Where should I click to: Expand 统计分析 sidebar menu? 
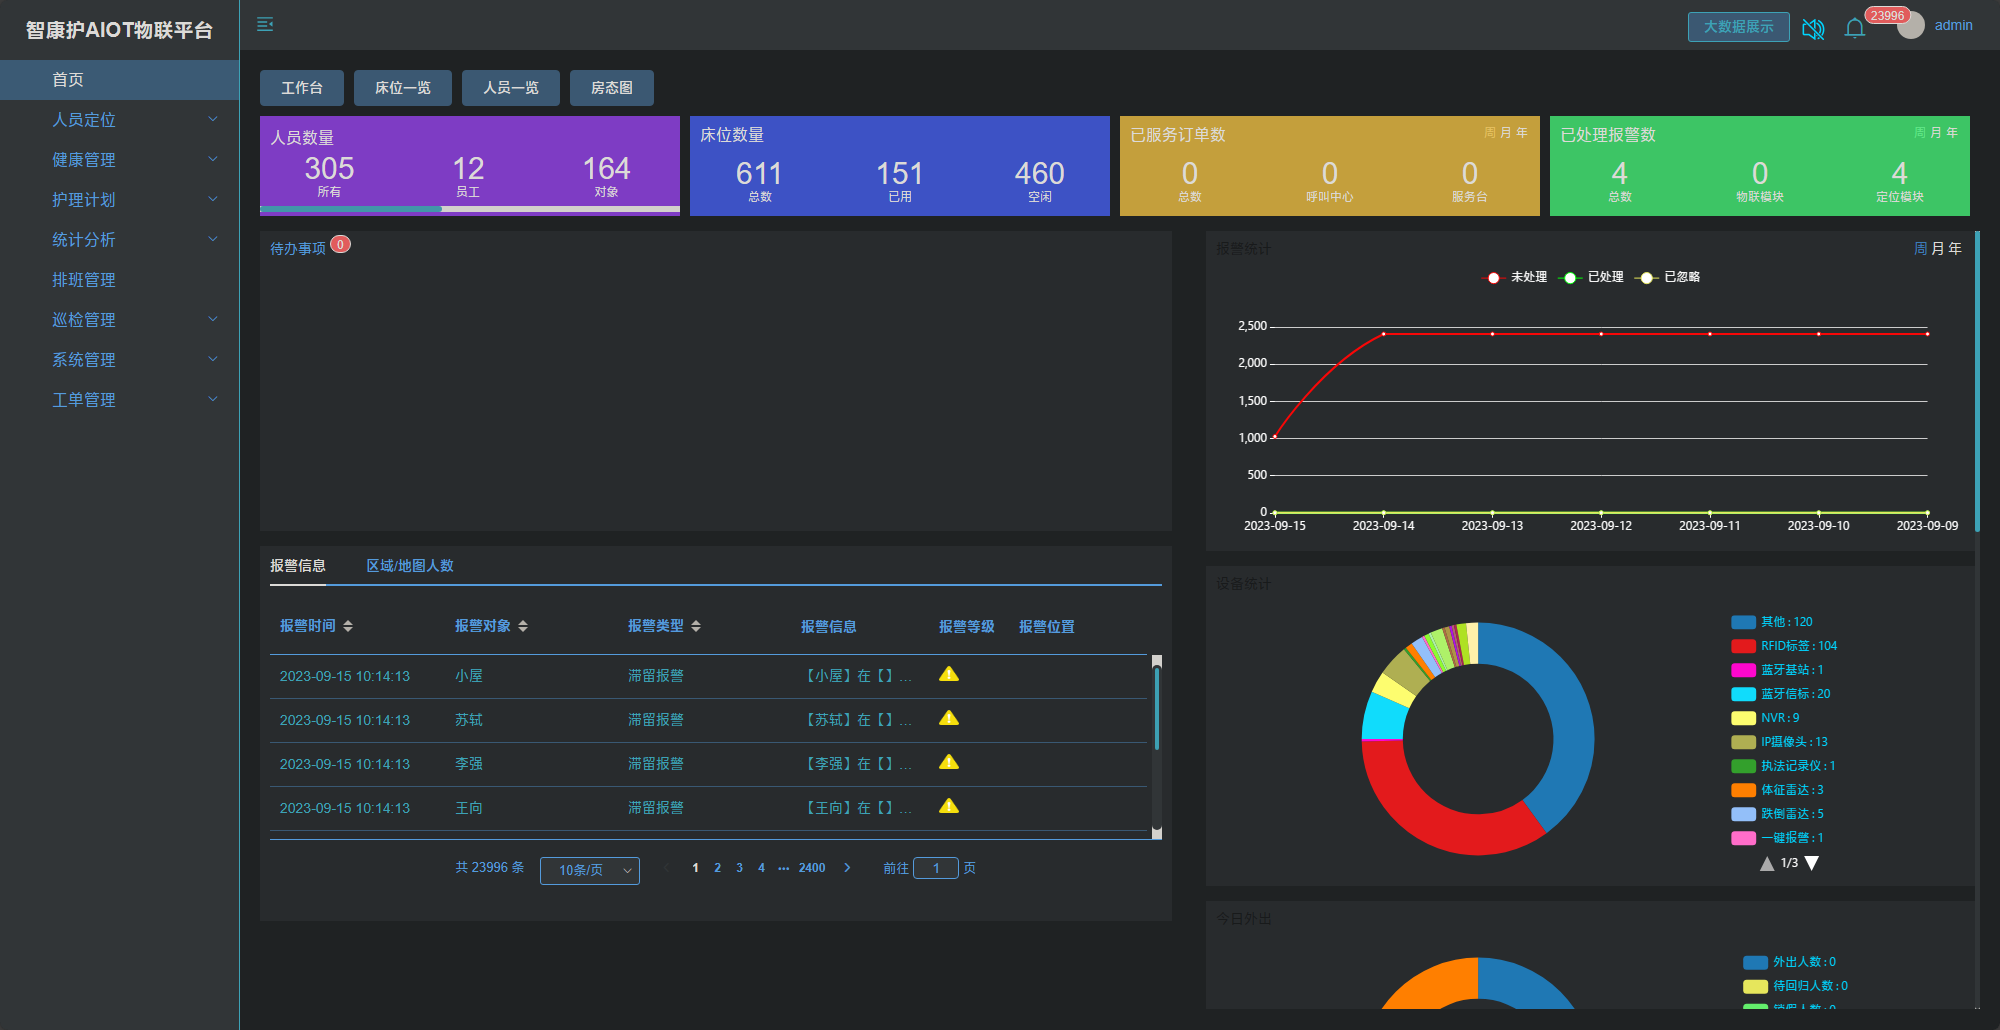(120, 240)
